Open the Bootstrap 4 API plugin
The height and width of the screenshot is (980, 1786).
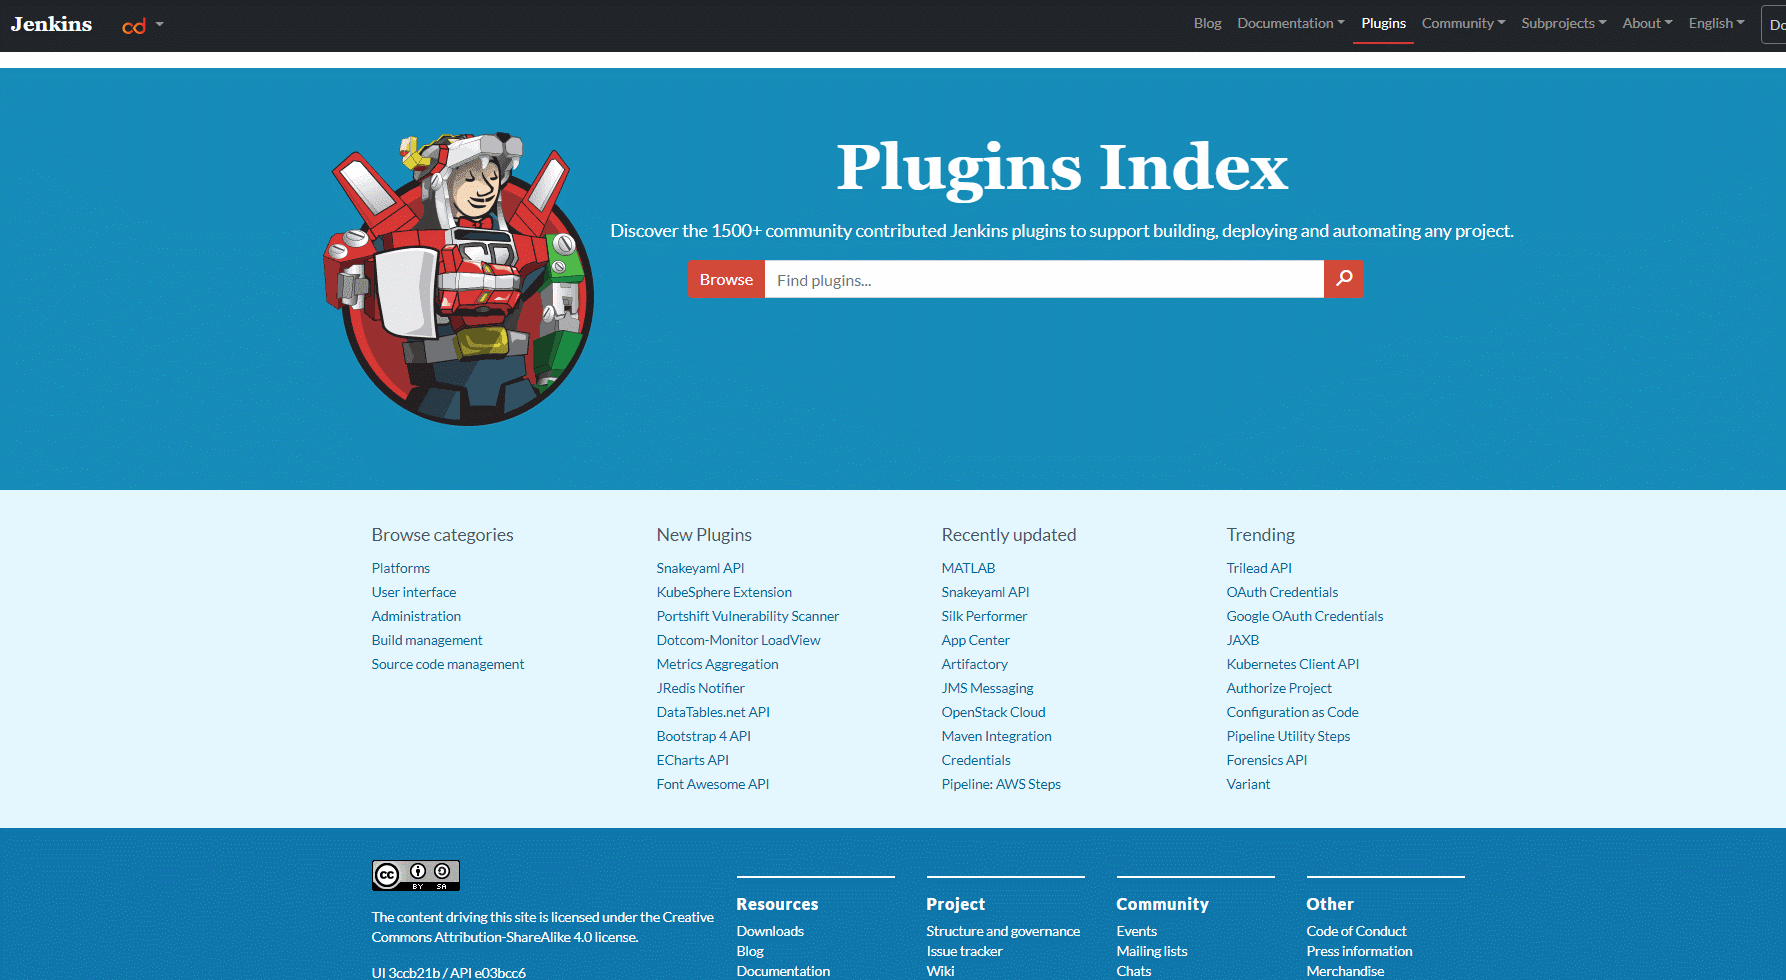(x=703, y=736)
